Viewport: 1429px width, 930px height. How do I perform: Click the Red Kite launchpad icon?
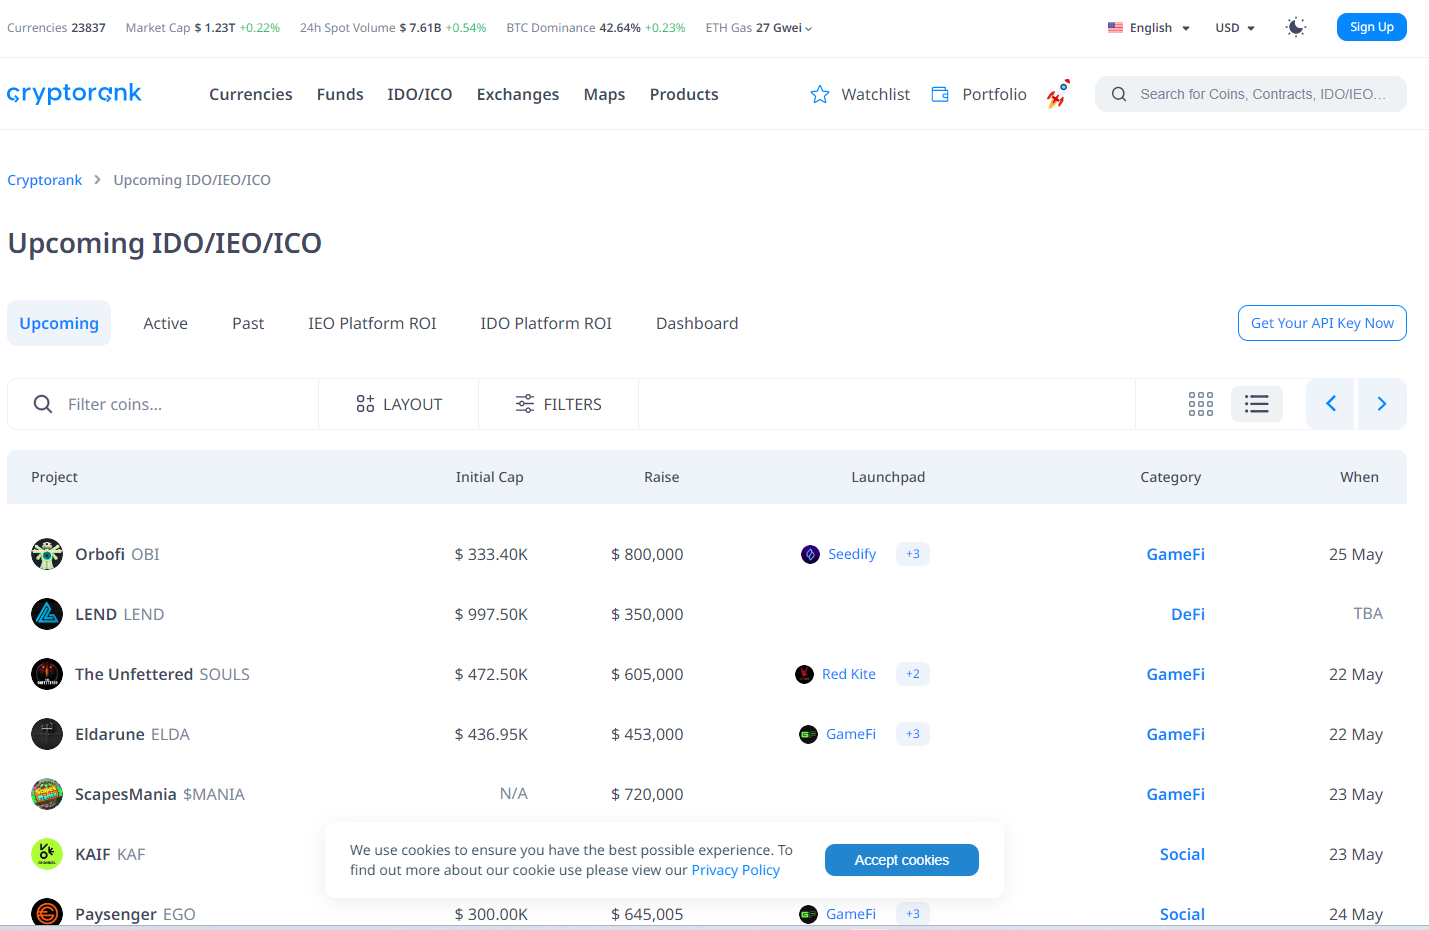click(x=804, y=674)
